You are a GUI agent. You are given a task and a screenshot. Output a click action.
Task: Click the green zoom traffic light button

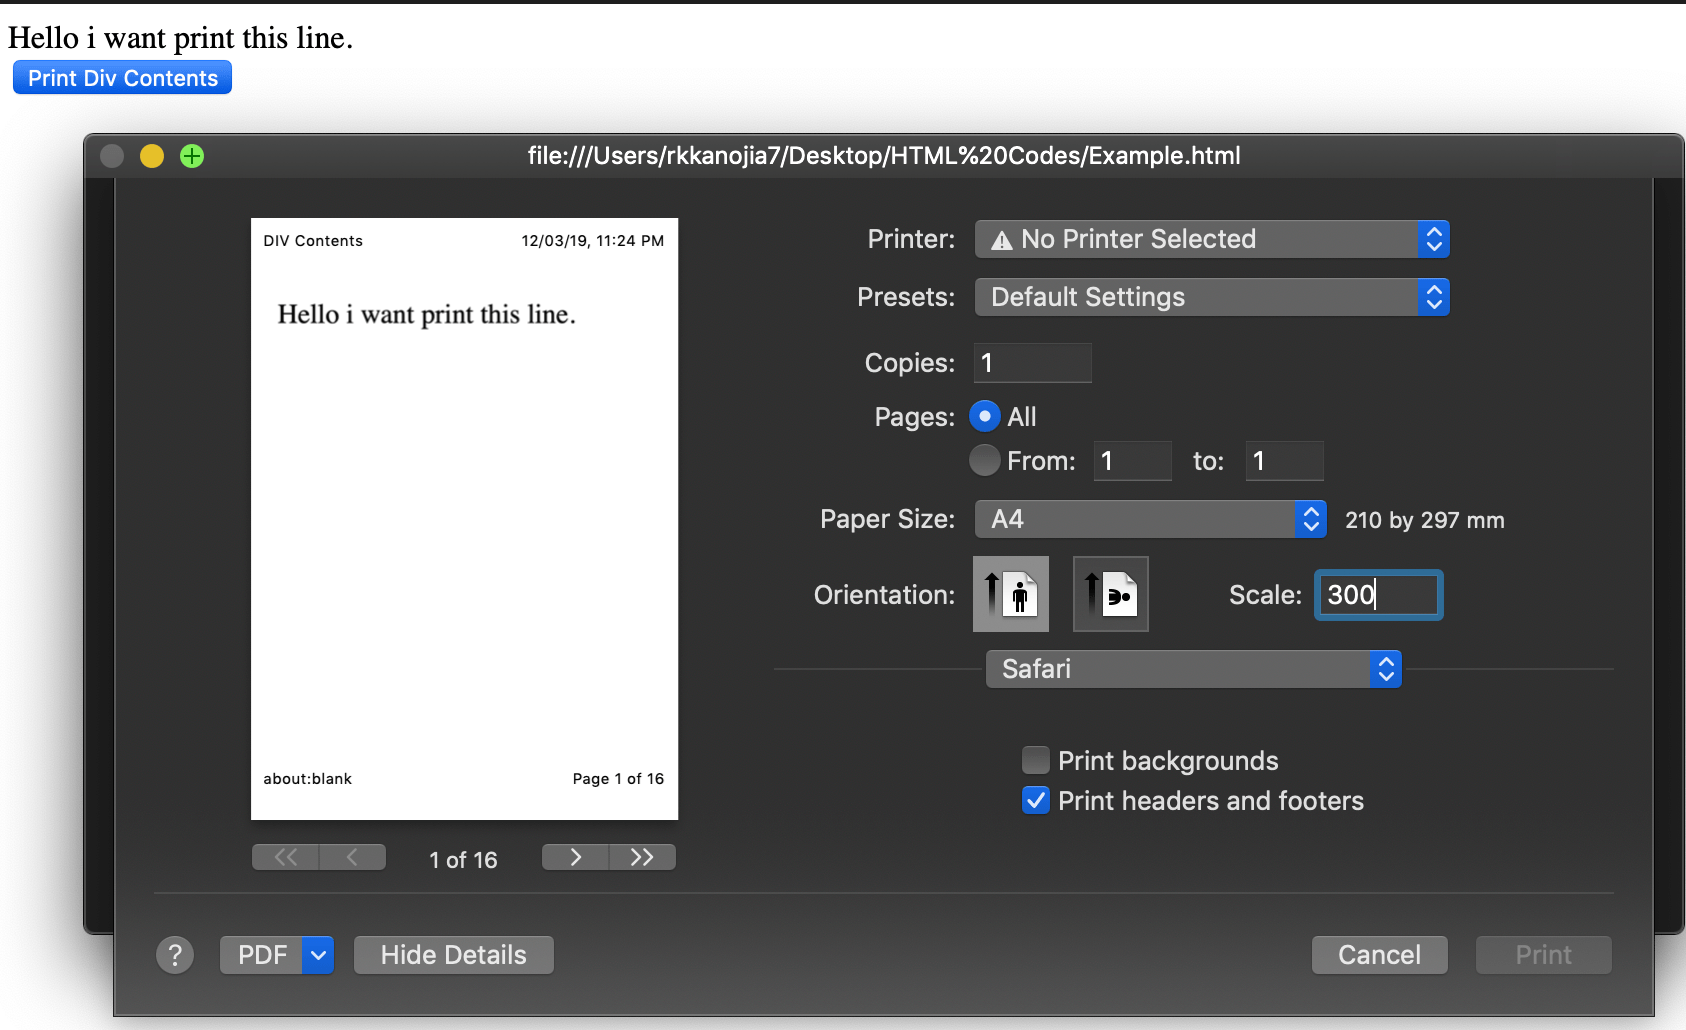tap(191, 156)
